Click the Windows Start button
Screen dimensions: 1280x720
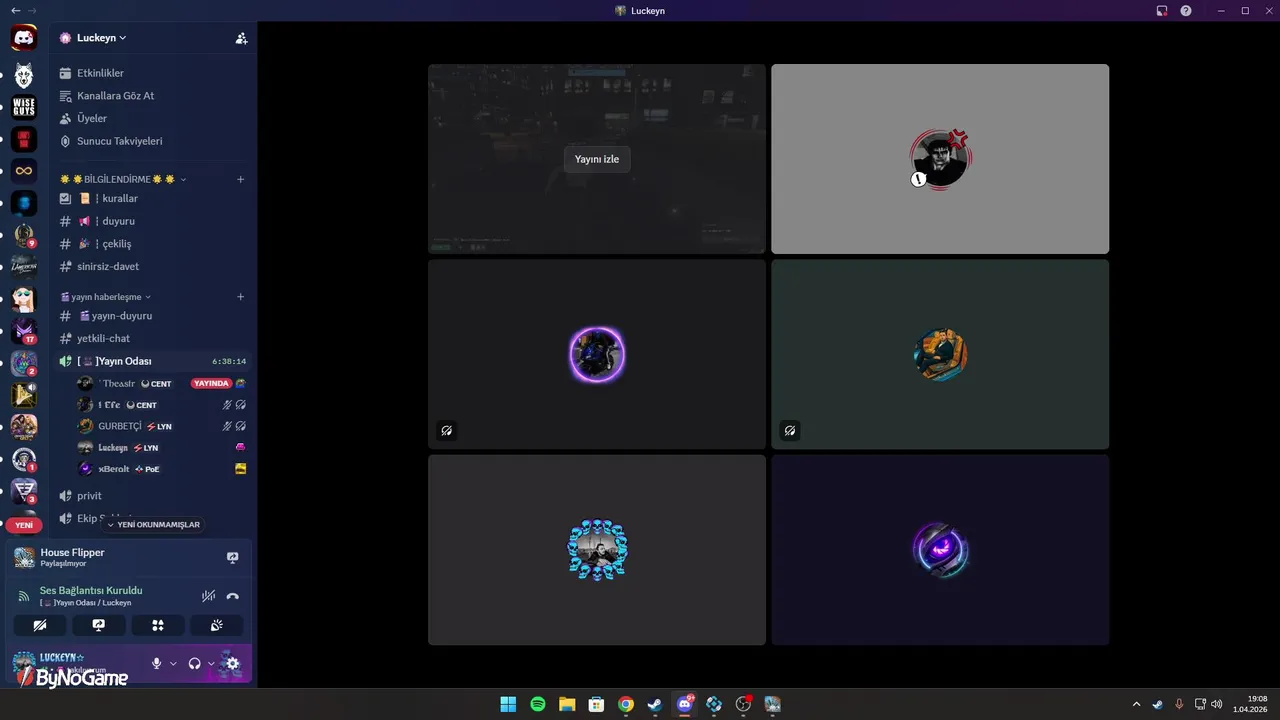point(508,704)
